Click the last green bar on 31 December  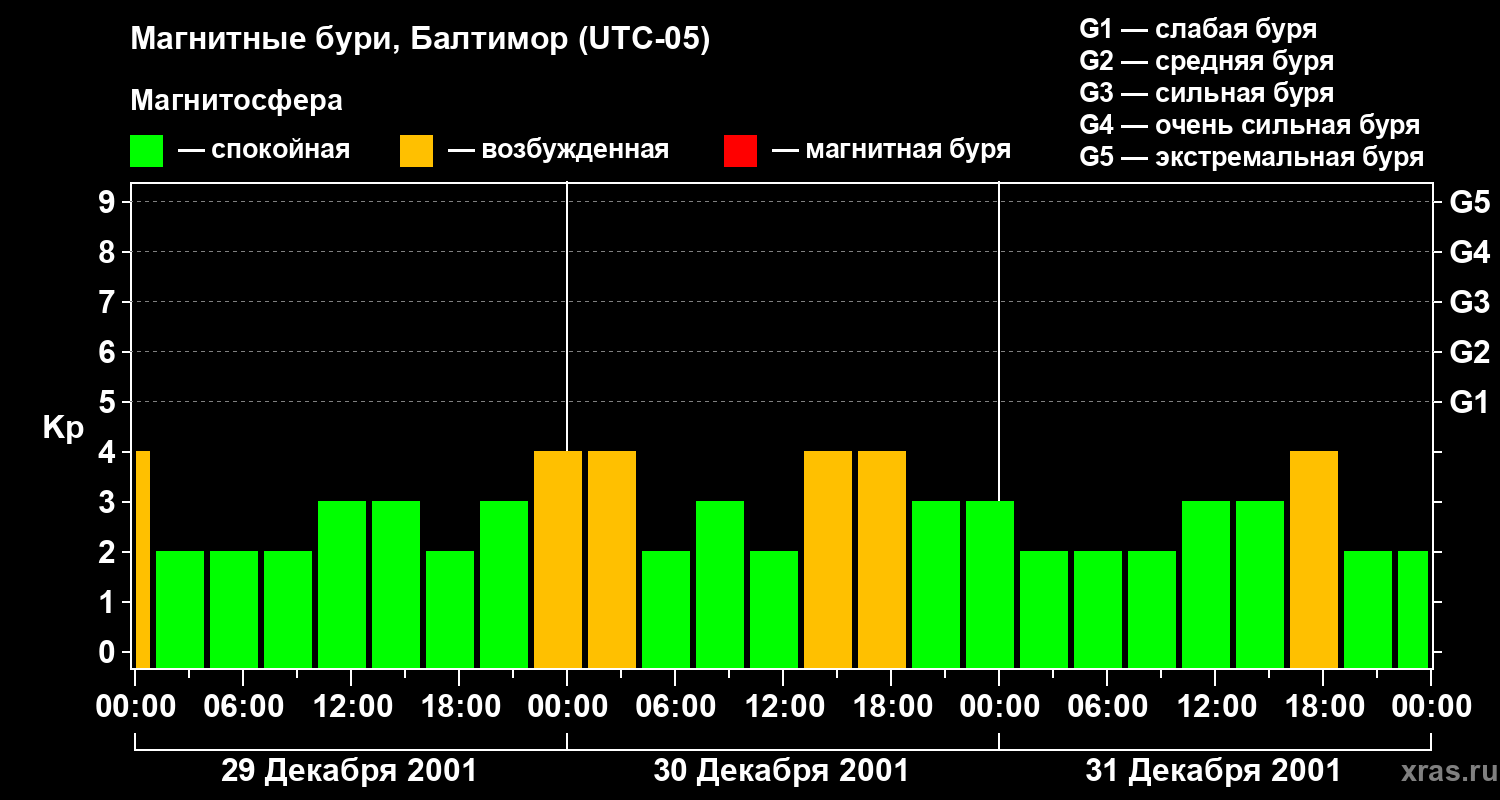[x=1412, y=609]
